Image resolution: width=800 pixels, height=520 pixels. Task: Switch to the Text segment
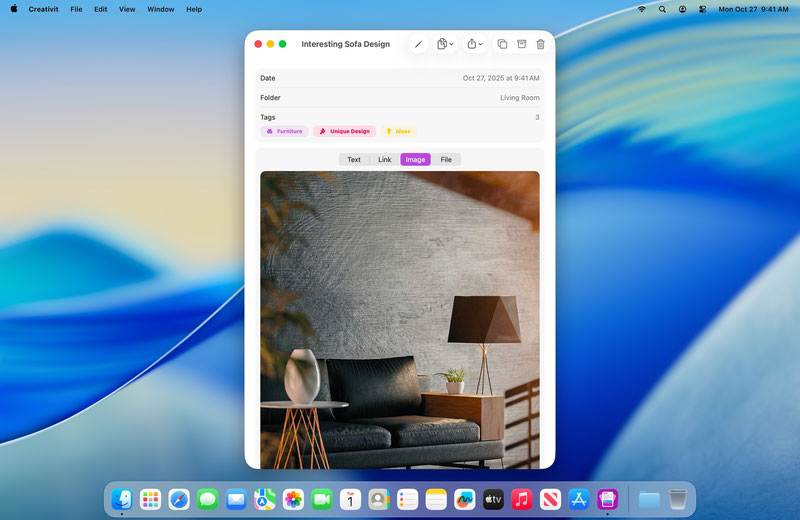pyautogui.click(x=354, y=159)
